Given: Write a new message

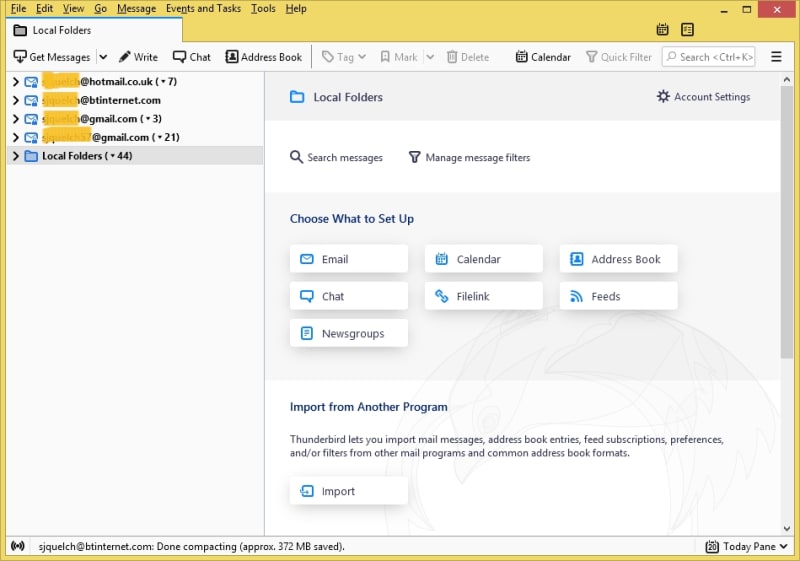Looking at the screenshot, I should coord(138,57).
